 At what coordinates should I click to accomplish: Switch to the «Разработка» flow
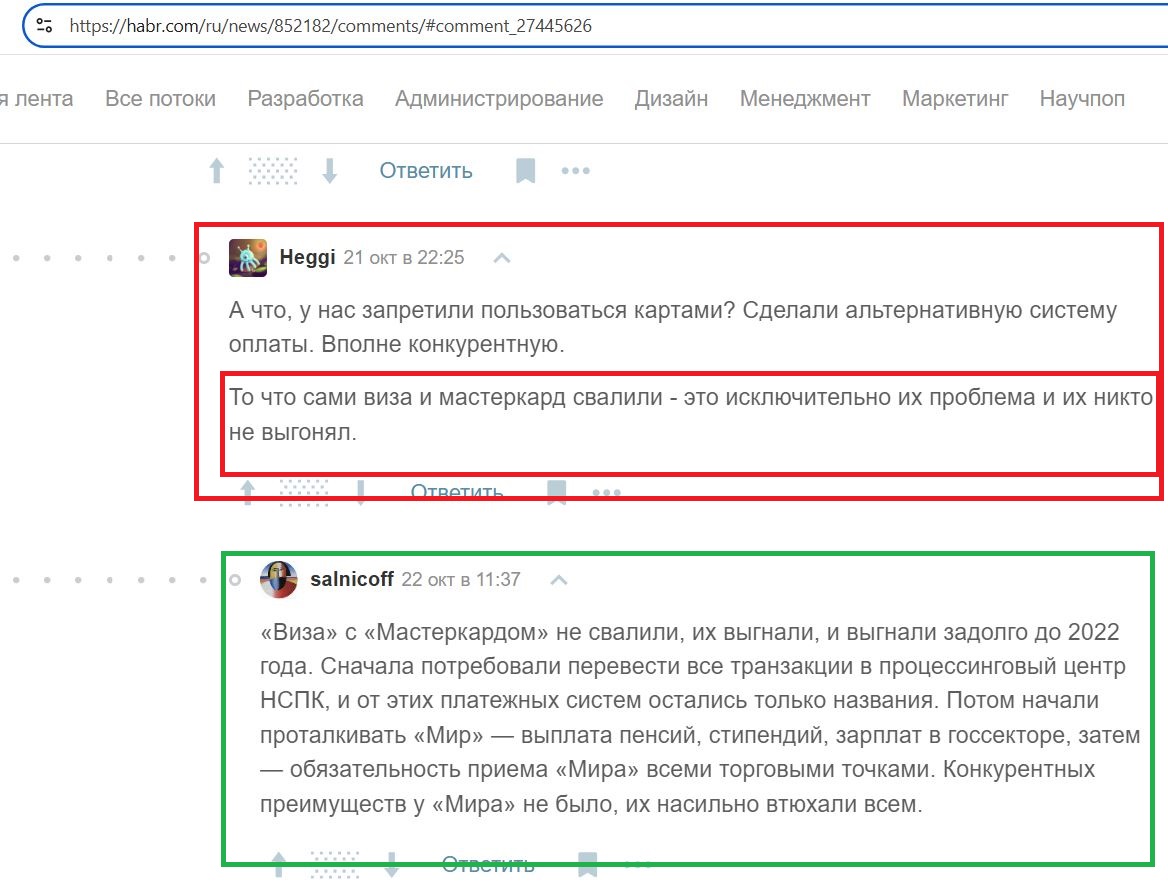point(305,99)
